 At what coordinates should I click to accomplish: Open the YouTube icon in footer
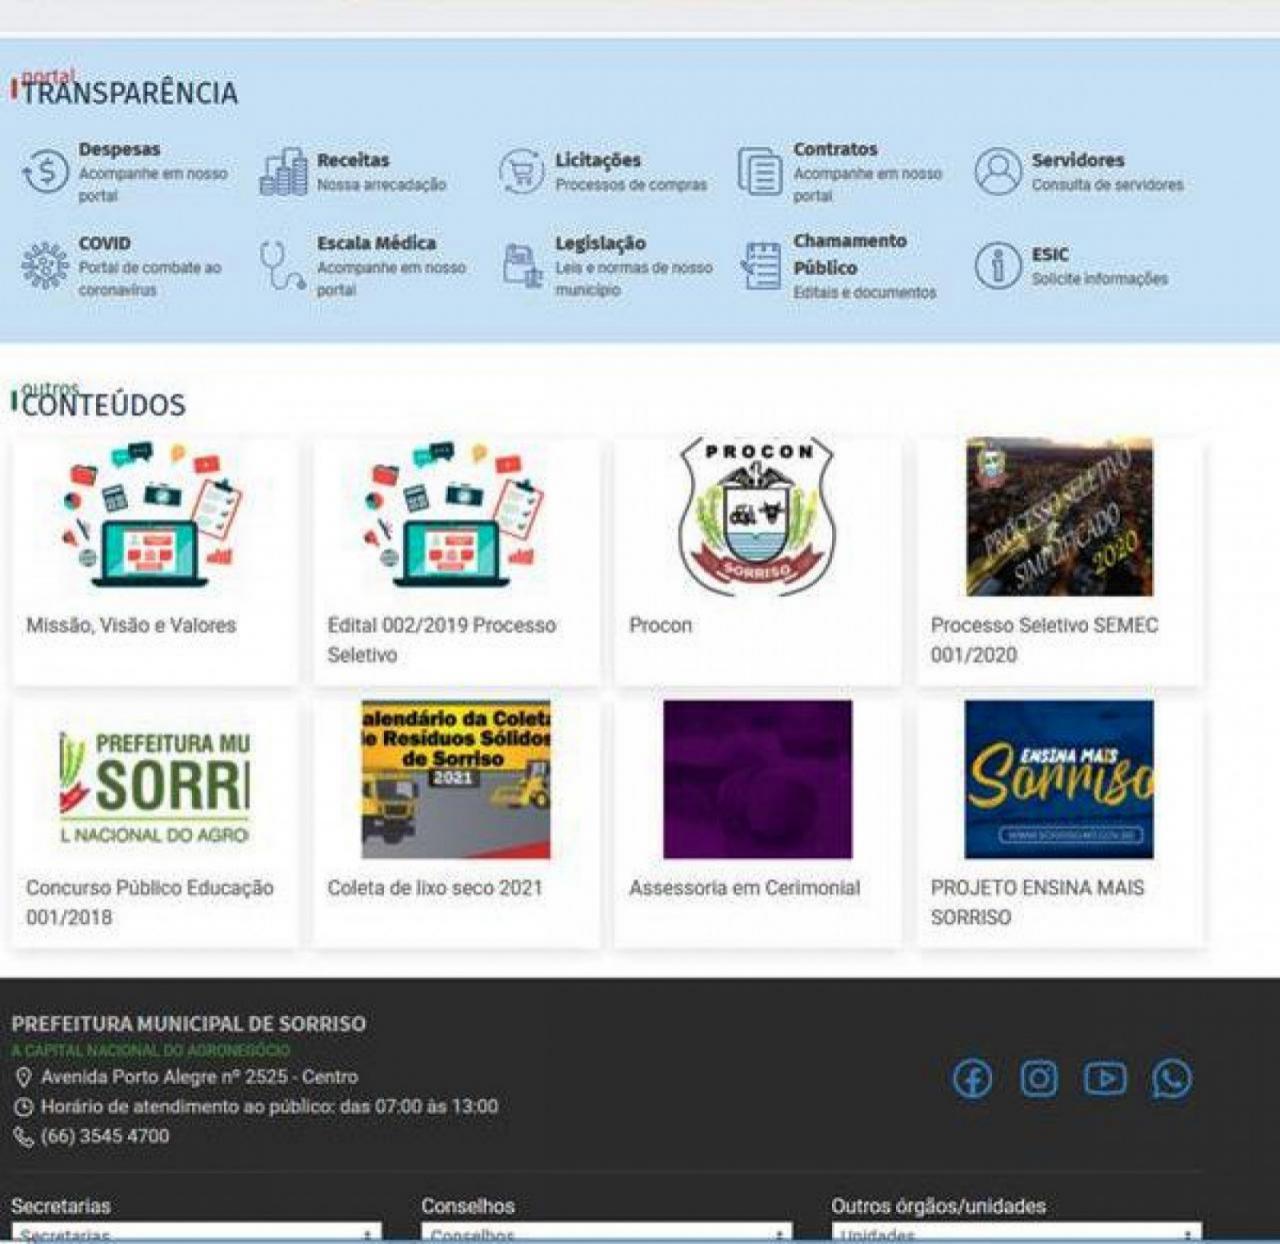pos(1105,1079)
